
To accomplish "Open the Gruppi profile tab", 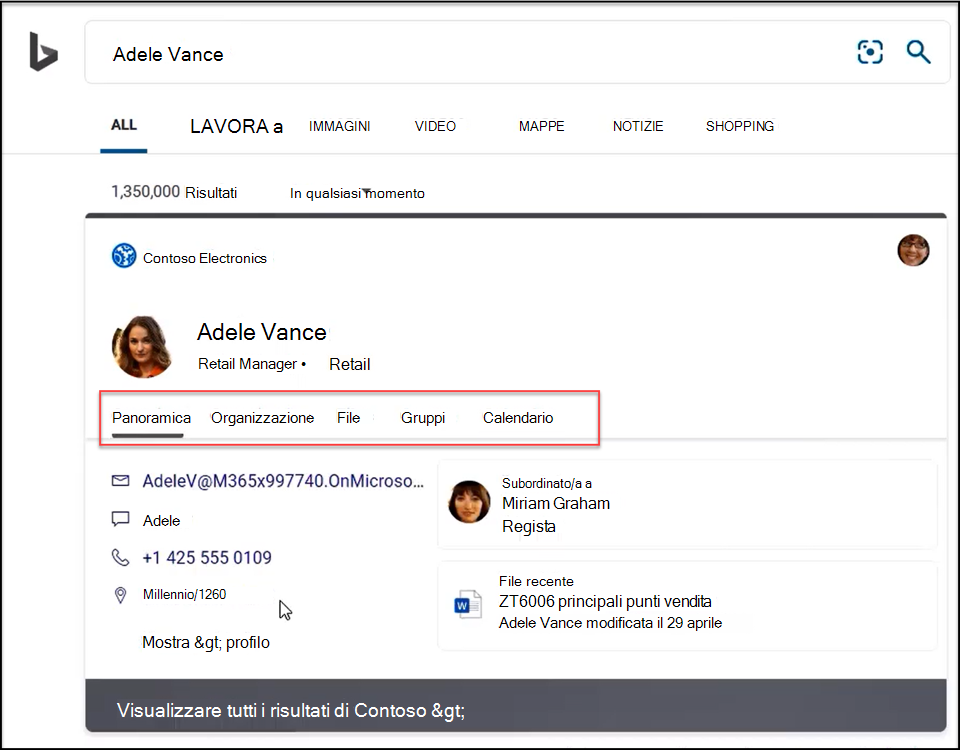I will click(423, 418).
